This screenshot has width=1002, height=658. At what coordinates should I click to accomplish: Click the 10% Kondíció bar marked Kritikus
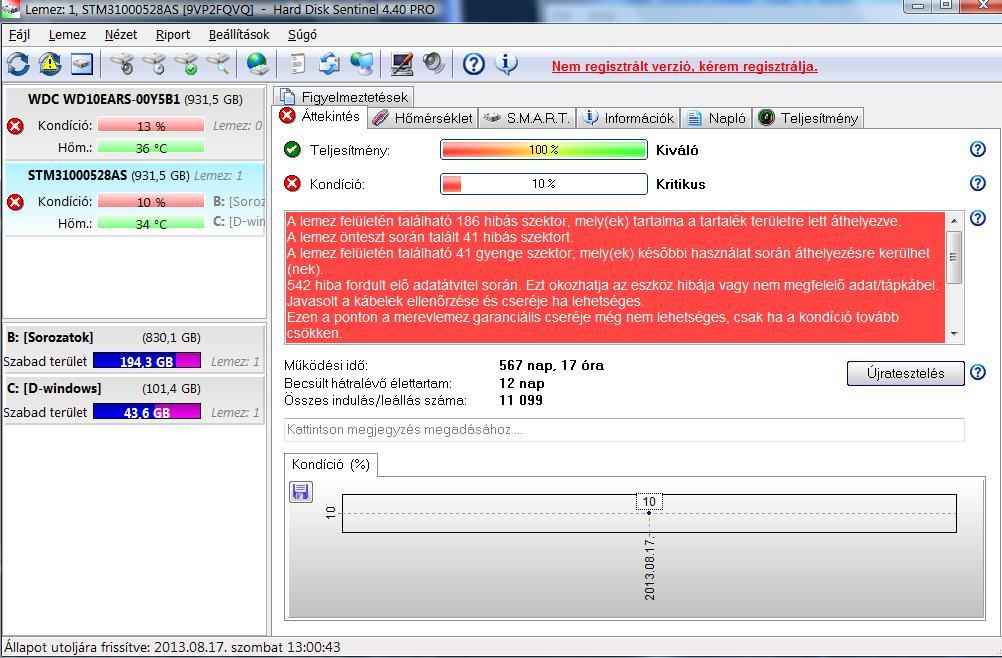[x=544, y=183]
